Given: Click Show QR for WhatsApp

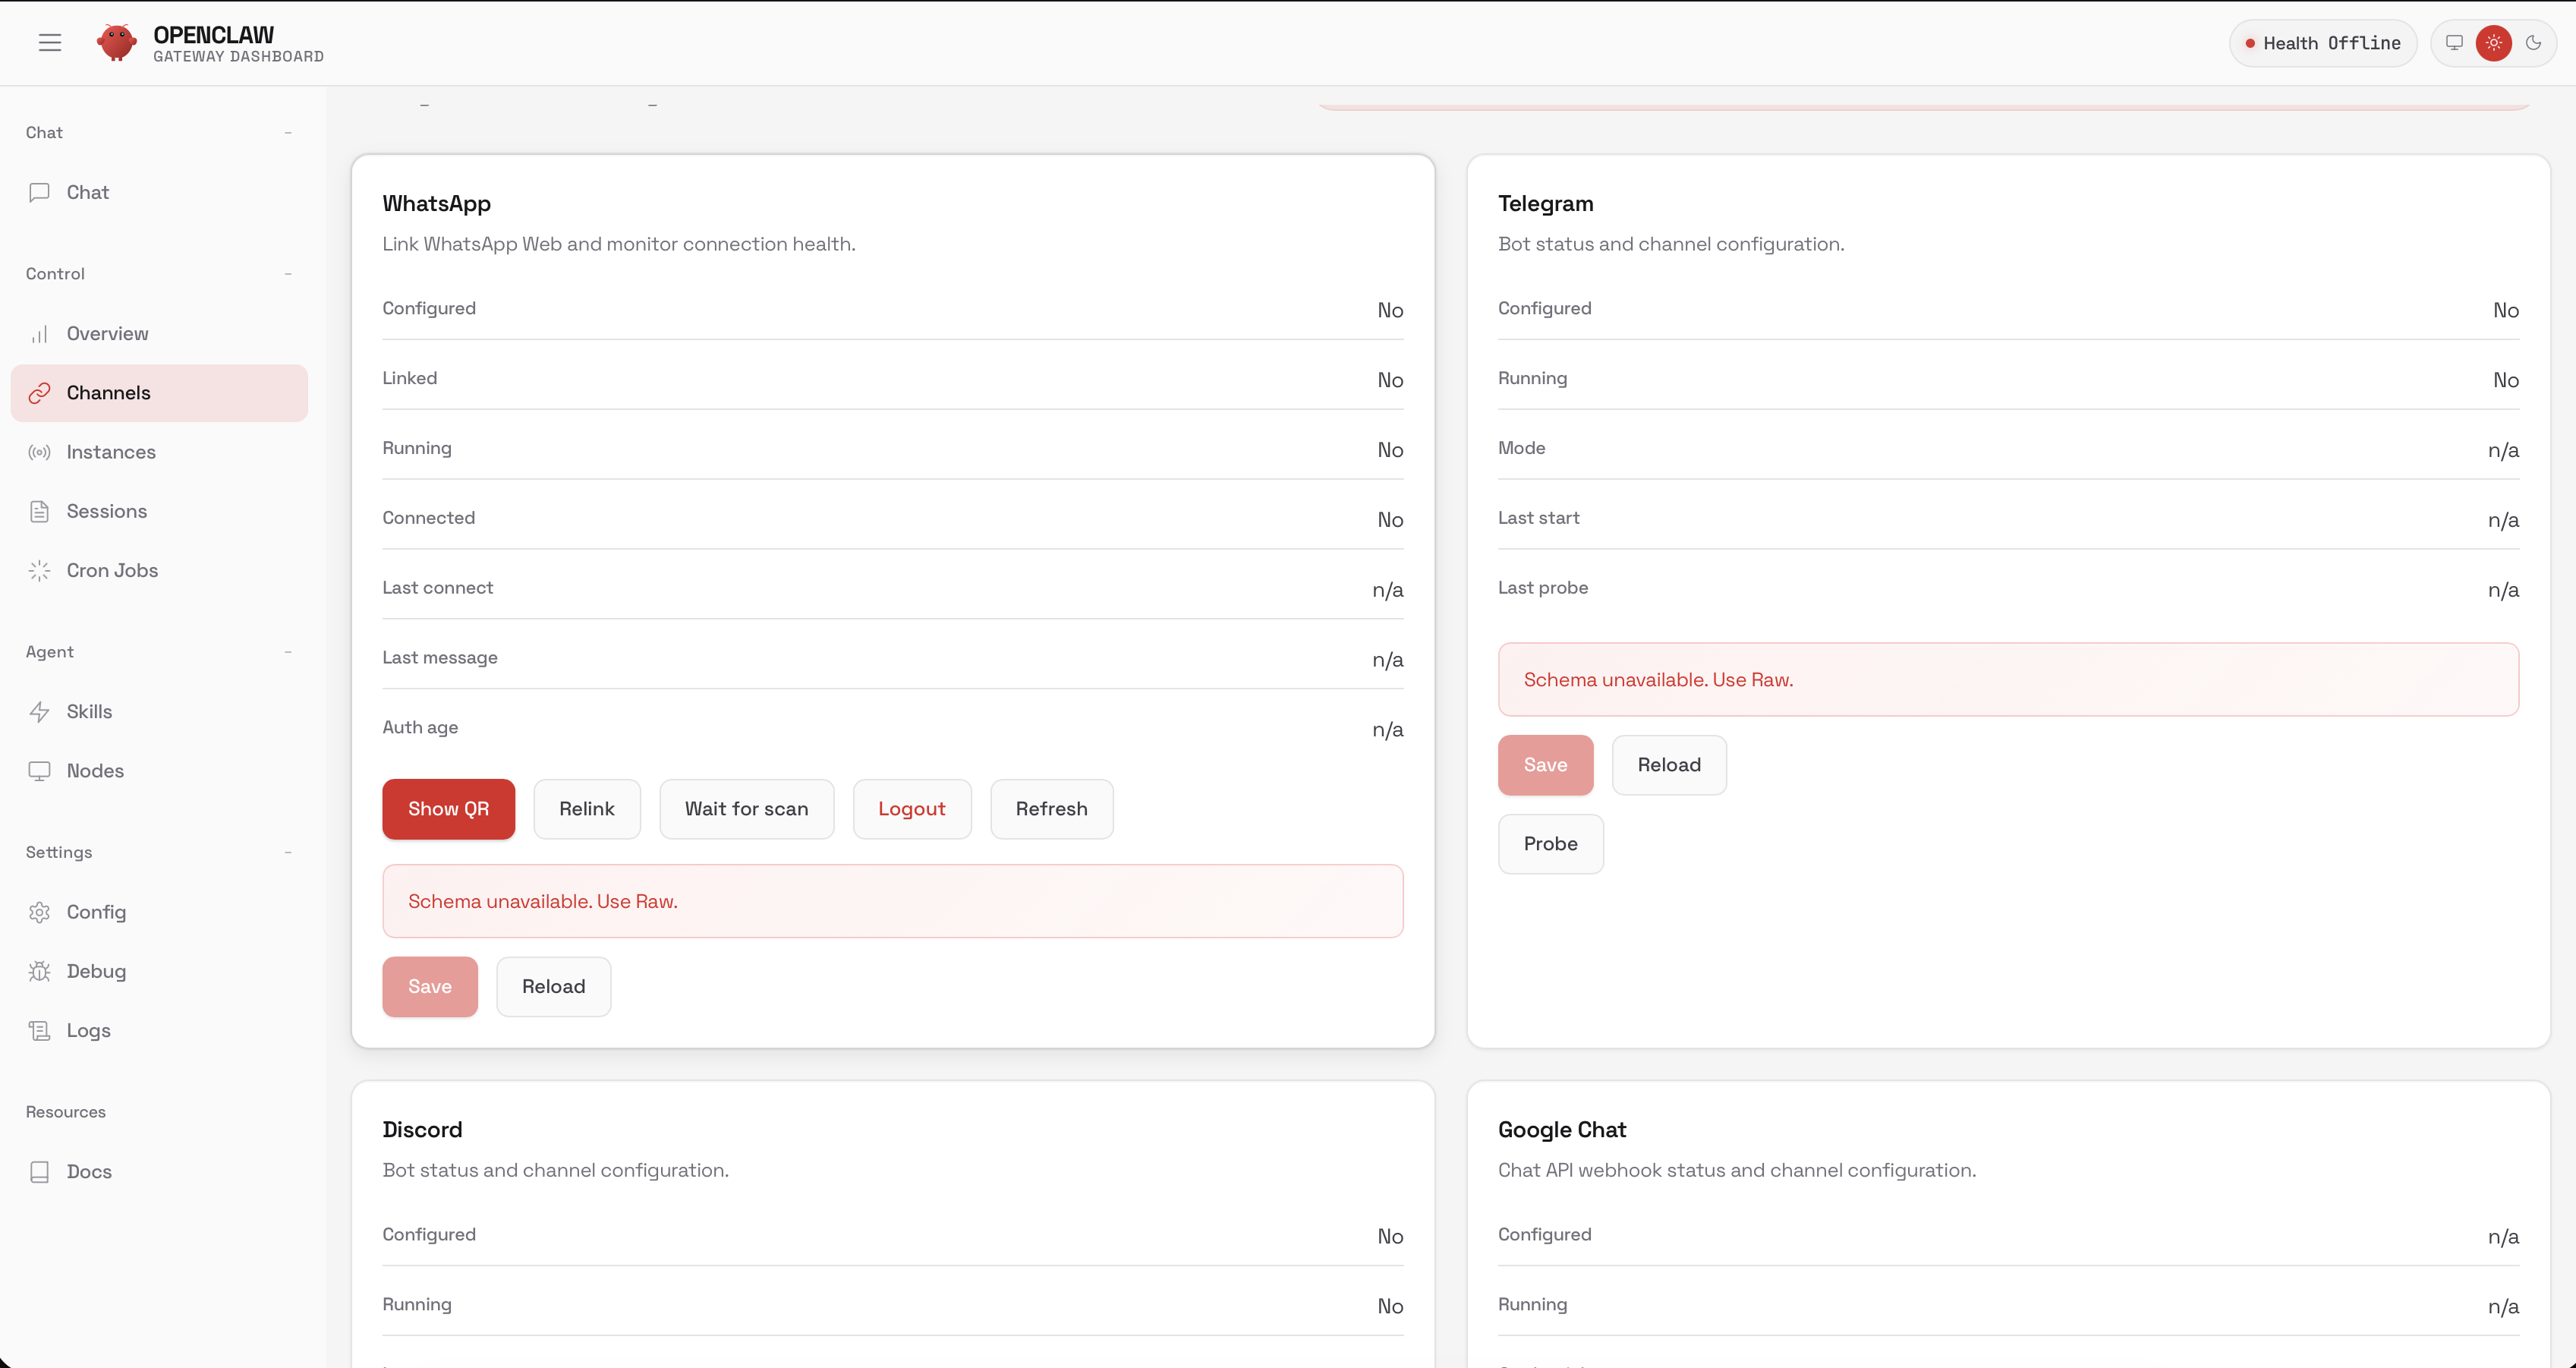Looking at the screenshot, I should click(x=448, y=808).
